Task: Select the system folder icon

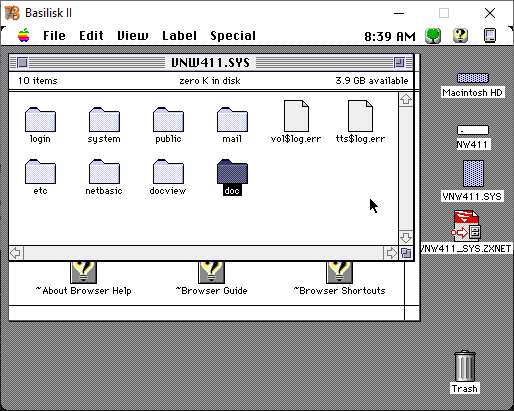Action: coord(104,119)
